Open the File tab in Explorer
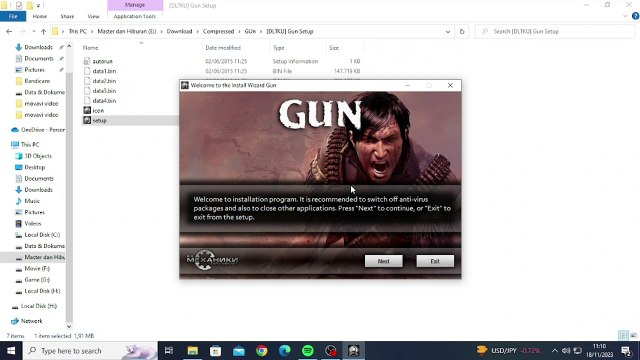The image size is (640, 360). tap(13, 16)
